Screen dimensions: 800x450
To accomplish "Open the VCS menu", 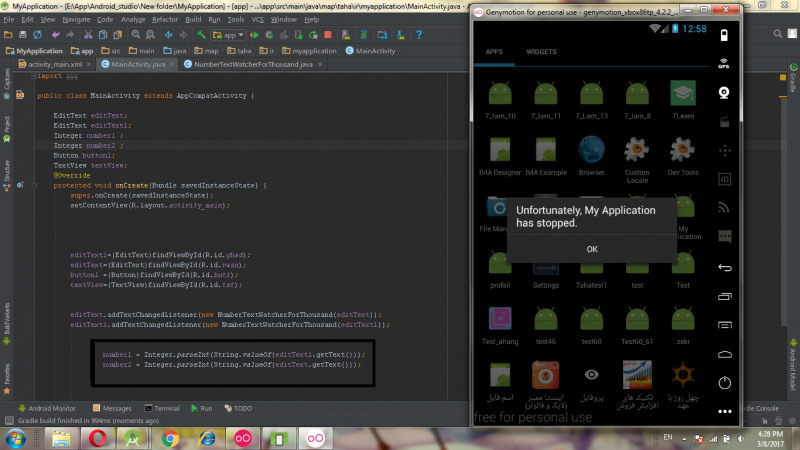I will tap(258, 19).
